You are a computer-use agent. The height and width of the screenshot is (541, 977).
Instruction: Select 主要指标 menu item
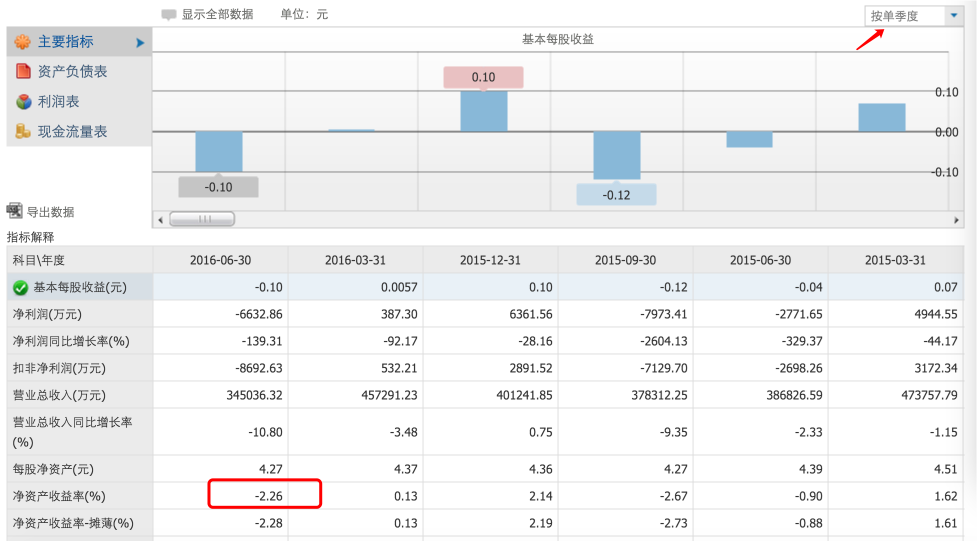[x=79, y=42]
